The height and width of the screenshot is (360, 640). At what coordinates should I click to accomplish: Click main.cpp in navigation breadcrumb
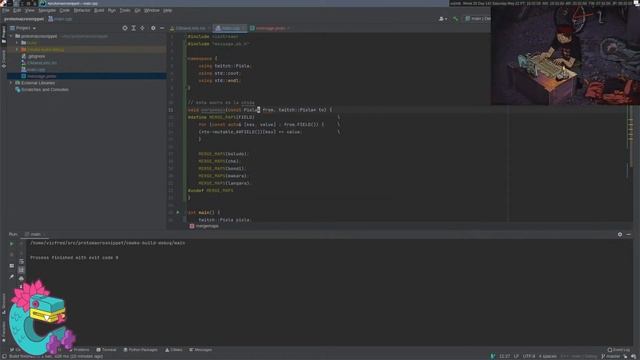[x=60, y=19]
